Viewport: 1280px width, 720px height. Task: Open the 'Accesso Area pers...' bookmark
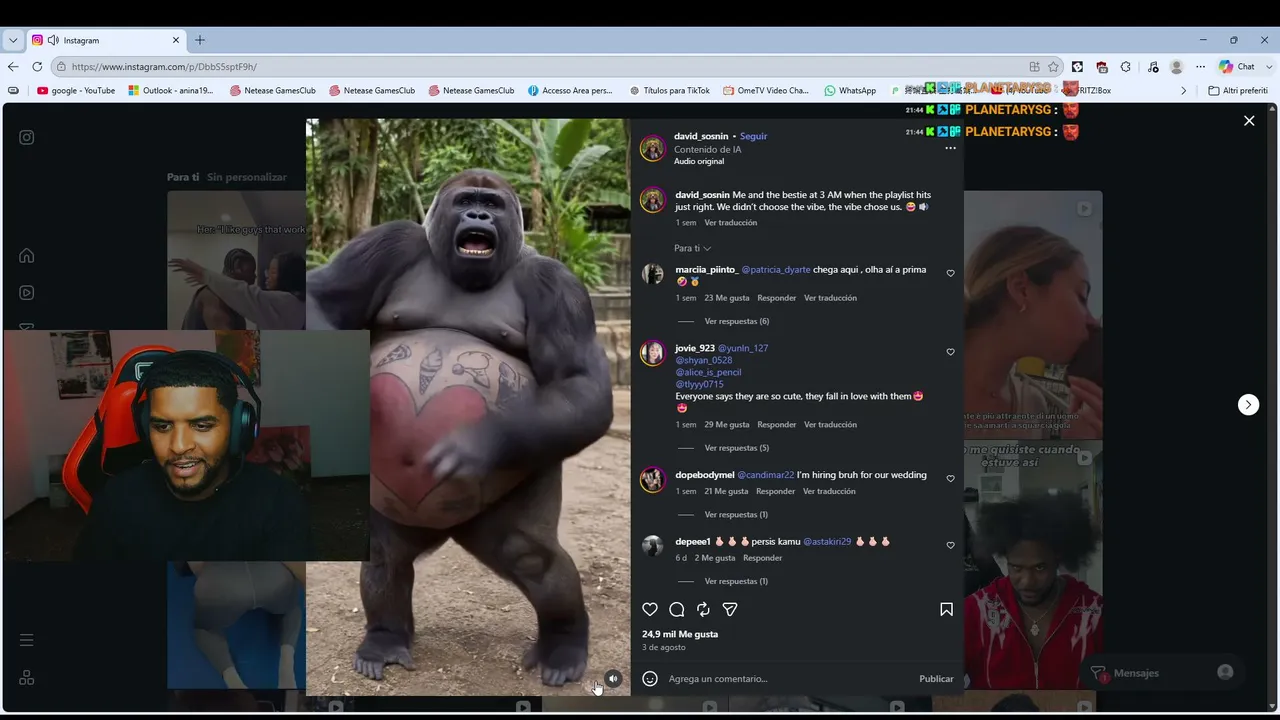570,90
